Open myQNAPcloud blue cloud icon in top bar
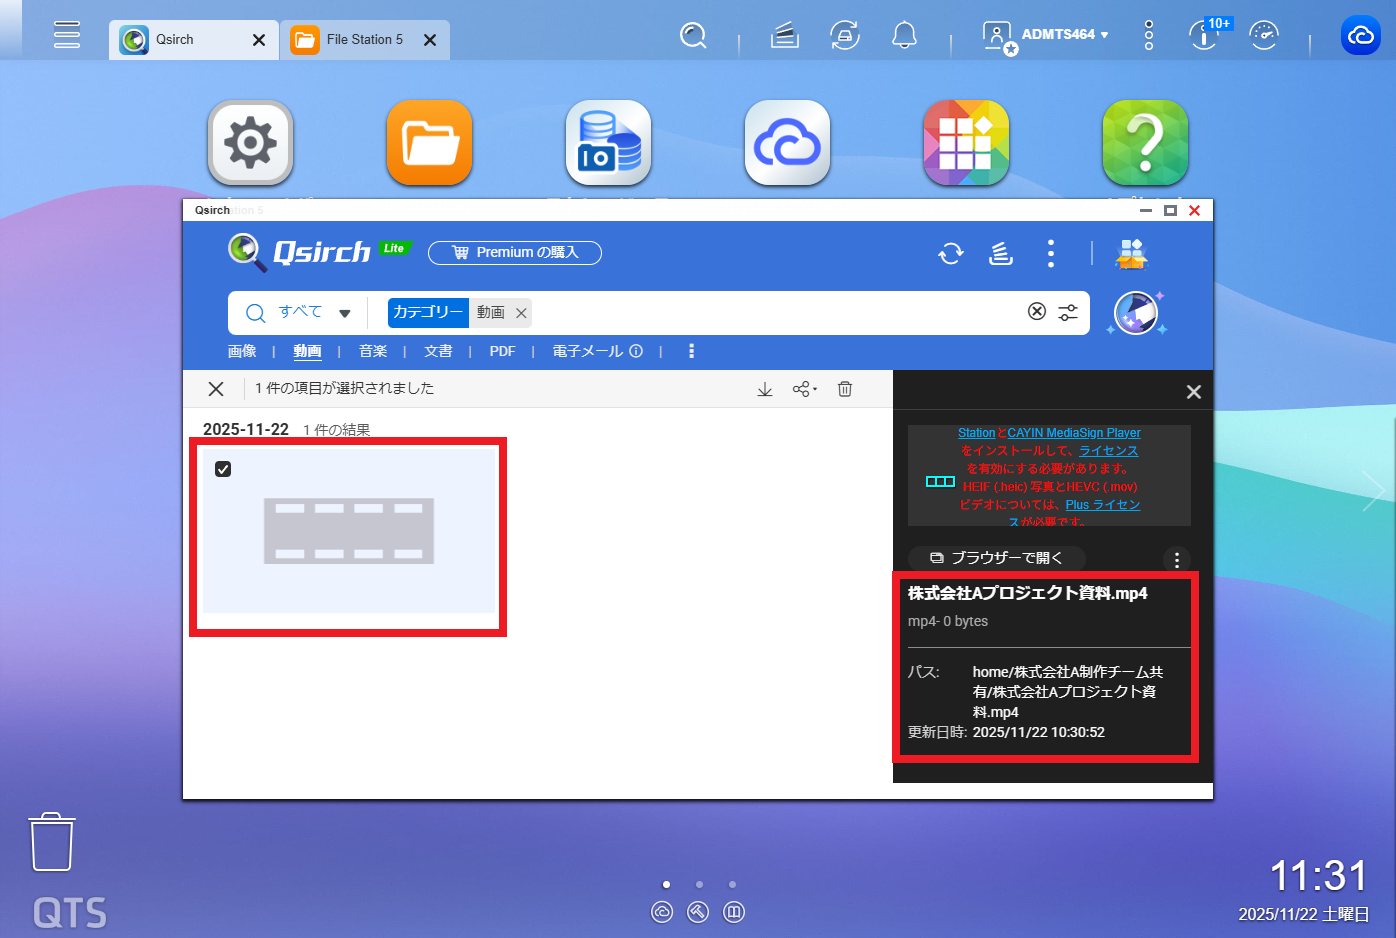The image size is (1396, 938). tap(1360, 36)
